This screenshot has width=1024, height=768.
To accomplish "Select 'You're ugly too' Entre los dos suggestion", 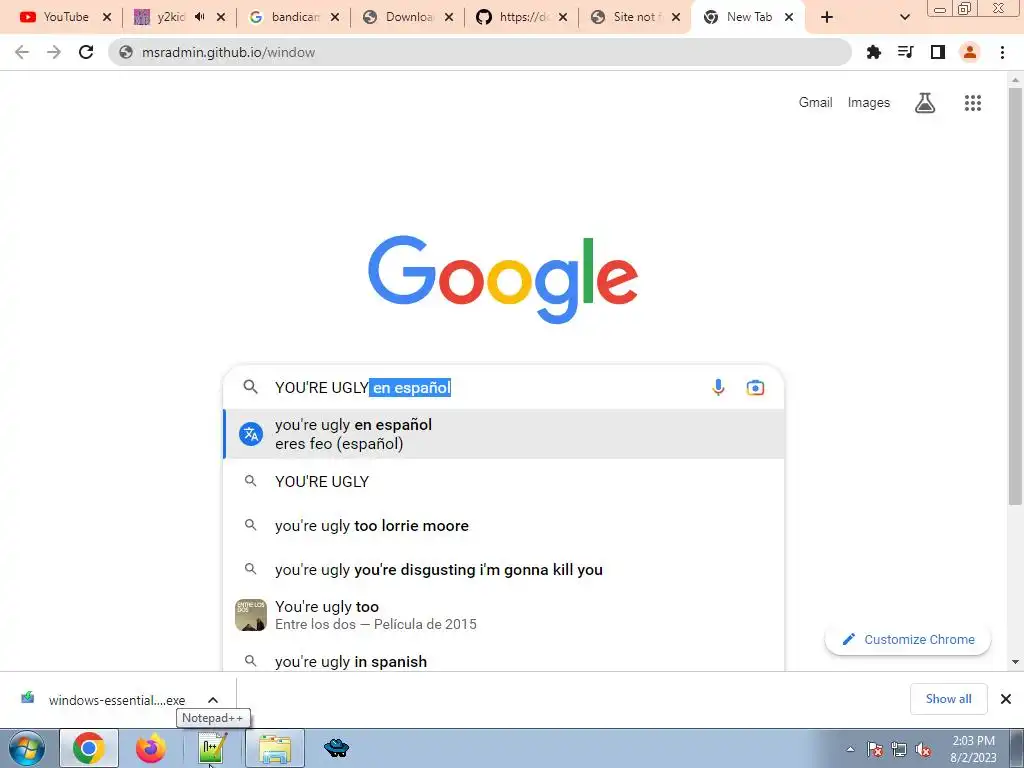I will (x=504, y=615).
